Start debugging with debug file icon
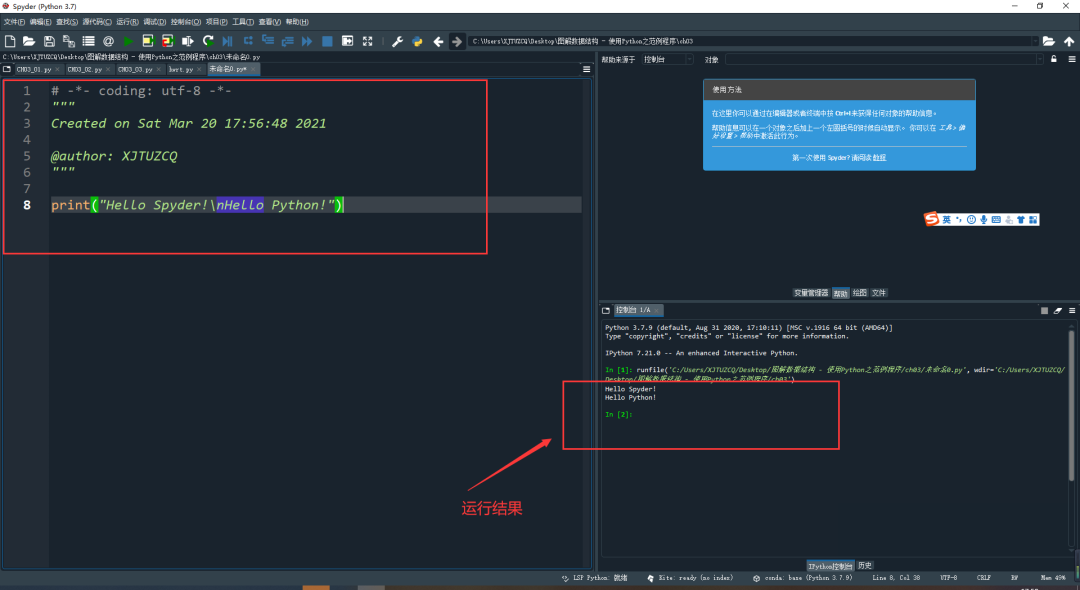The width and height of the screenshot is (1080, 590). click(x=227, y=41)
